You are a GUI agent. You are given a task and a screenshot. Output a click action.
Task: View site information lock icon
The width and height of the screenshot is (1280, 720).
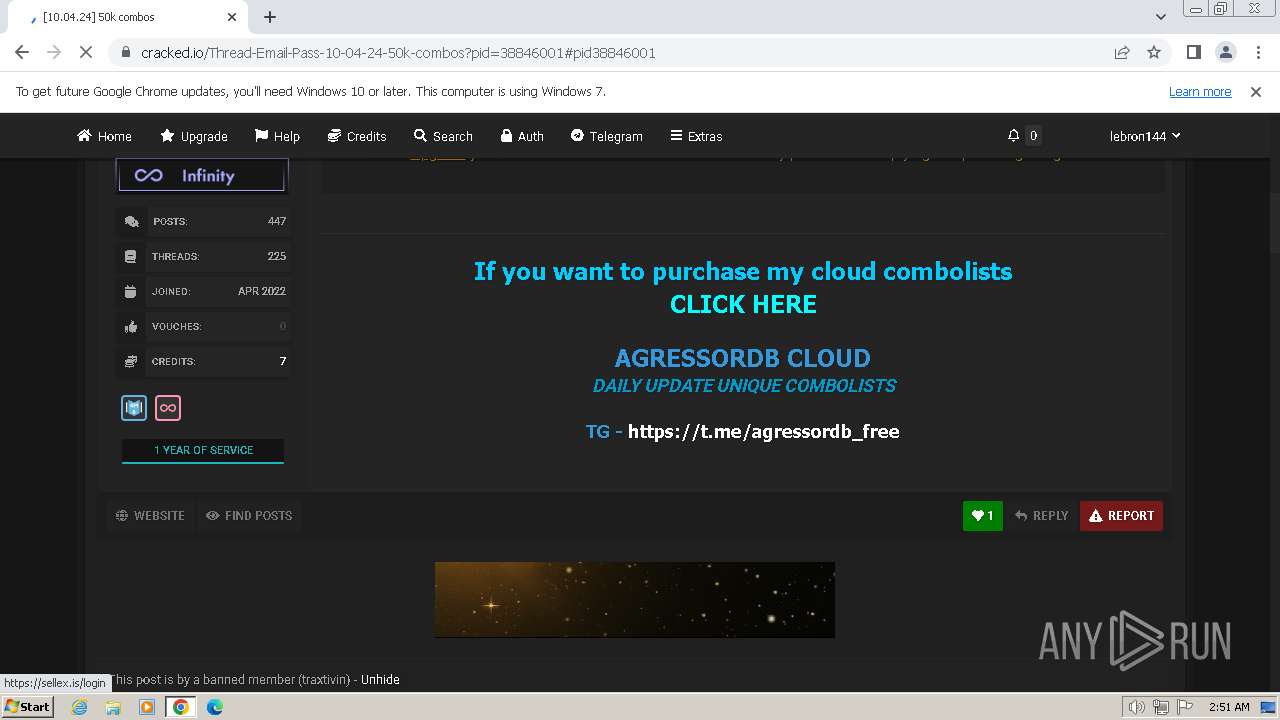coord(126,52)
